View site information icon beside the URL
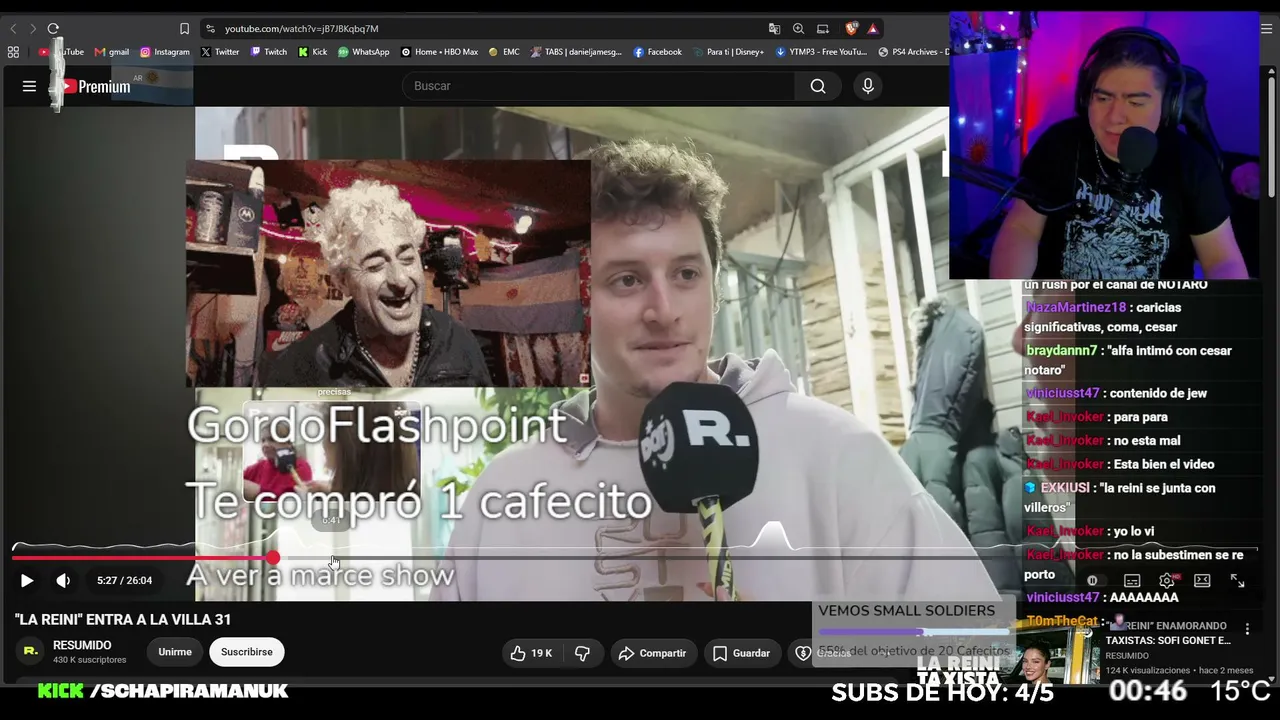The image size is (1280, 720). [x=210, y=29]
